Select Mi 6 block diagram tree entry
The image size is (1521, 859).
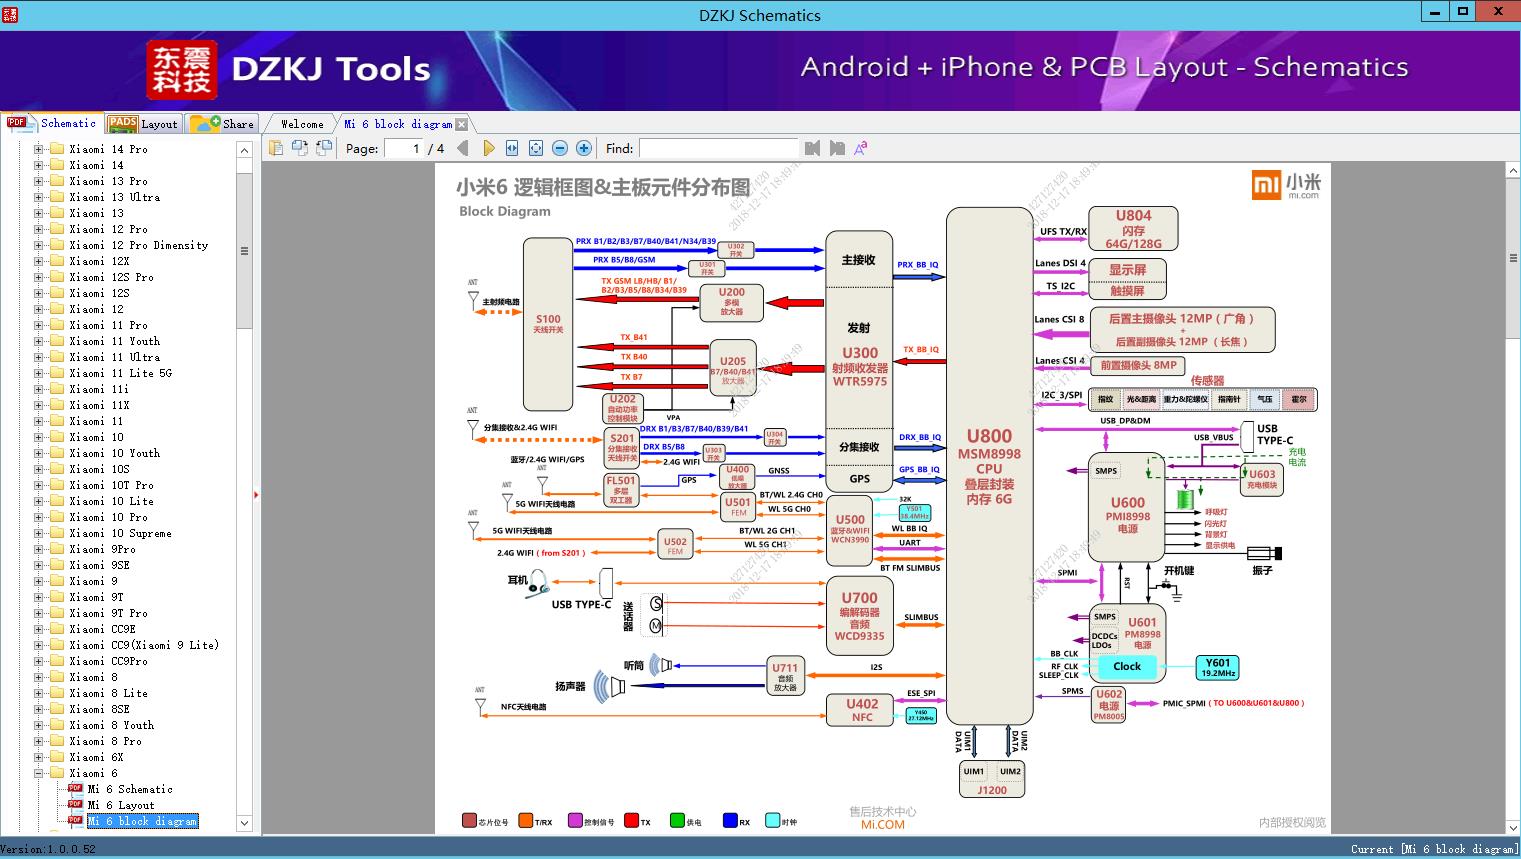(142, 821)
